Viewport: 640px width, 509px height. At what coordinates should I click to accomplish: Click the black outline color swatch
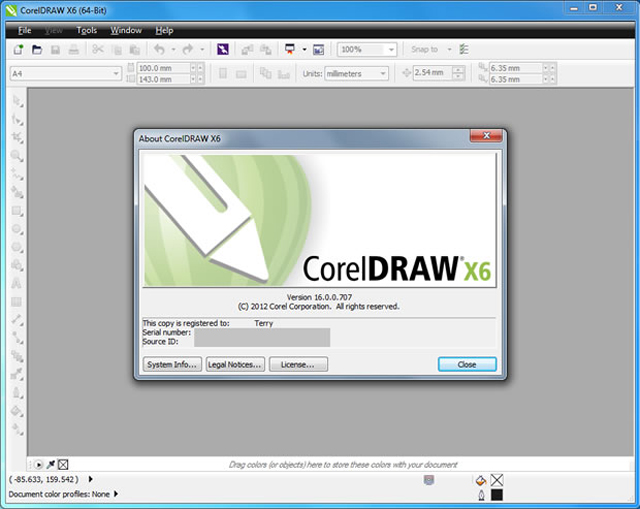pyautogui.click(x=497, y=495)
